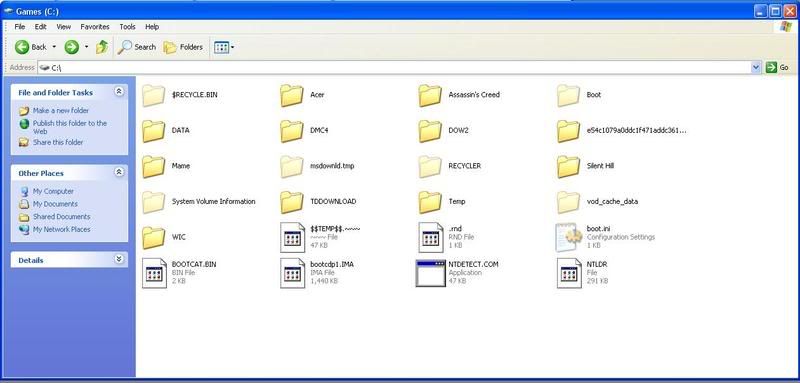Select the e54c1079a0ddc1f471addc361 folder icon
The width and height of the screenshot is (800, 383).
[568, 131]
